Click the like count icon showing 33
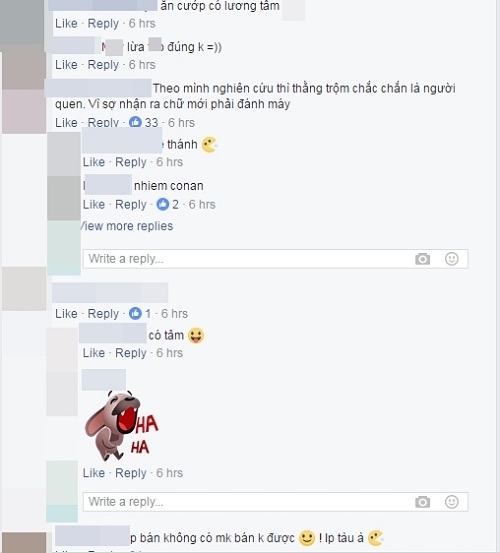Viewport: 500px width, 553px height. [x=135, y=122]
